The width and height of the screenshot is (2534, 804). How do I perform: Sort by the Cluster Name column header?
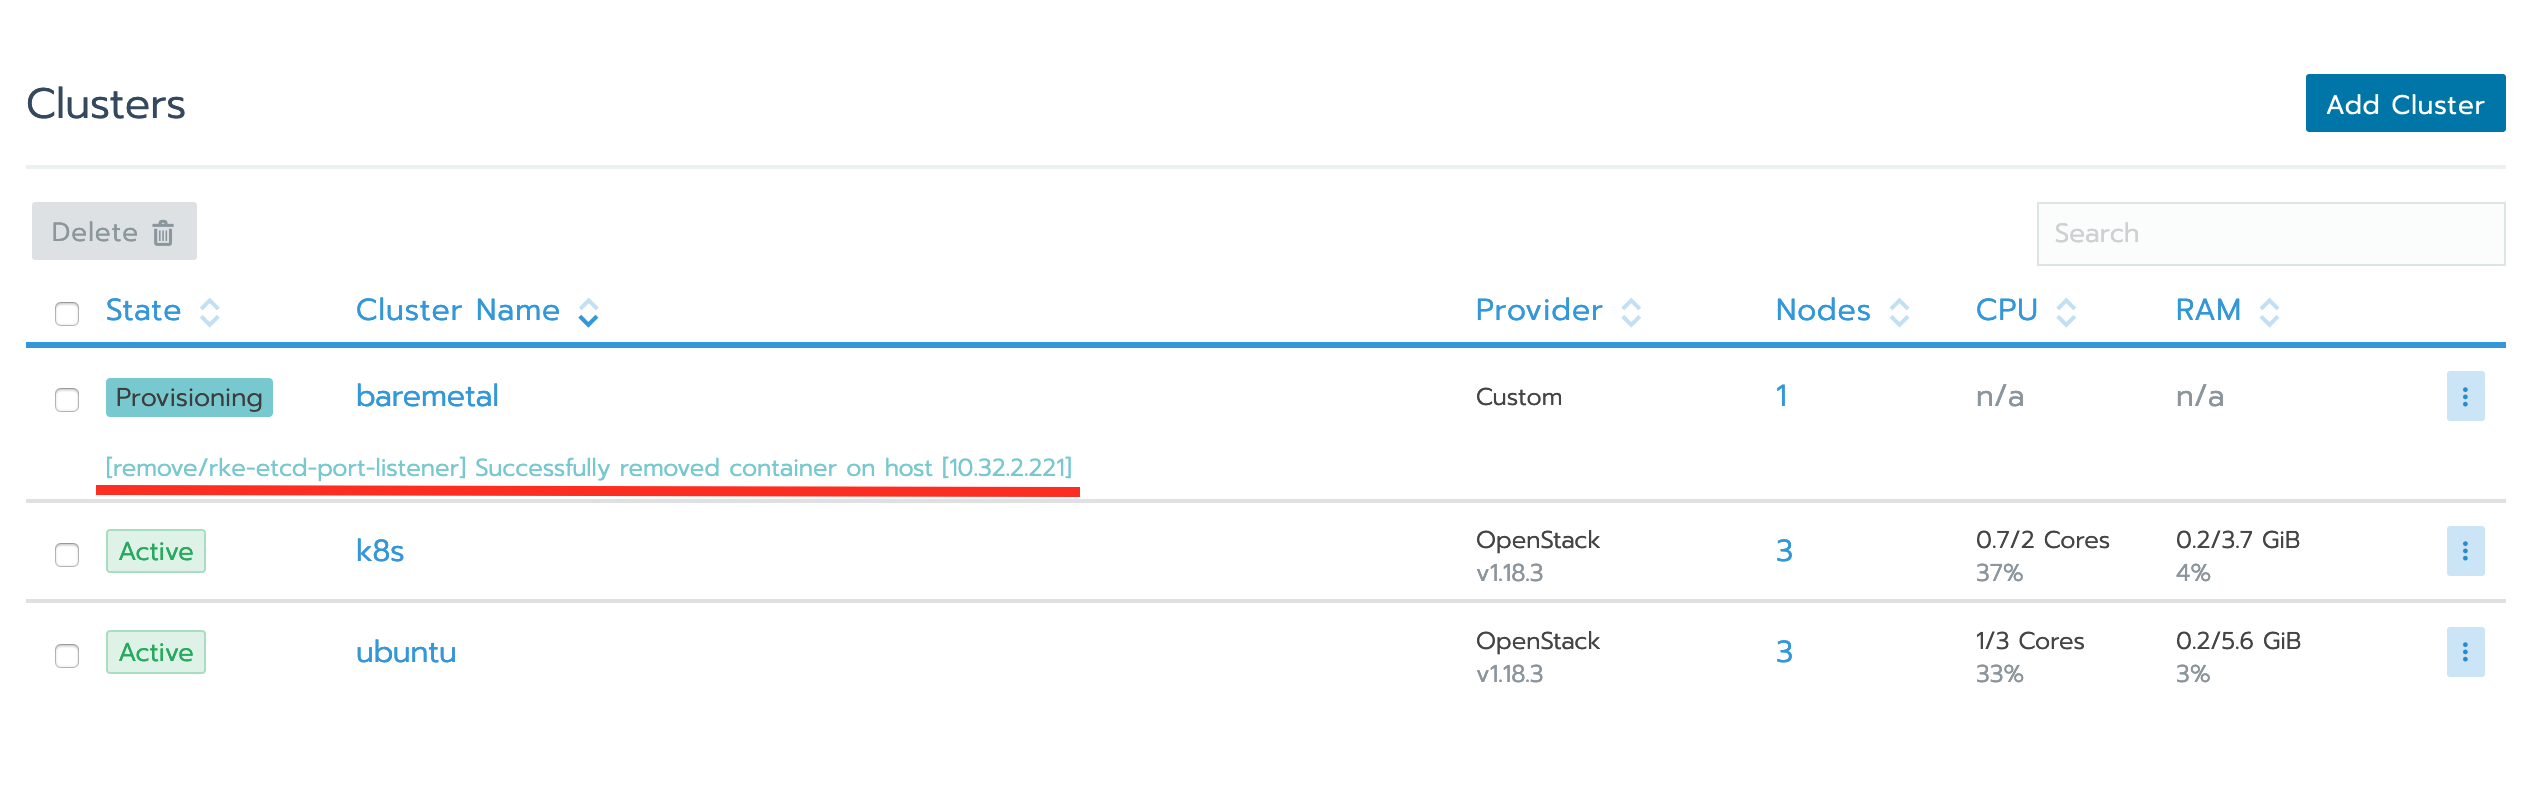pos(458,310)
